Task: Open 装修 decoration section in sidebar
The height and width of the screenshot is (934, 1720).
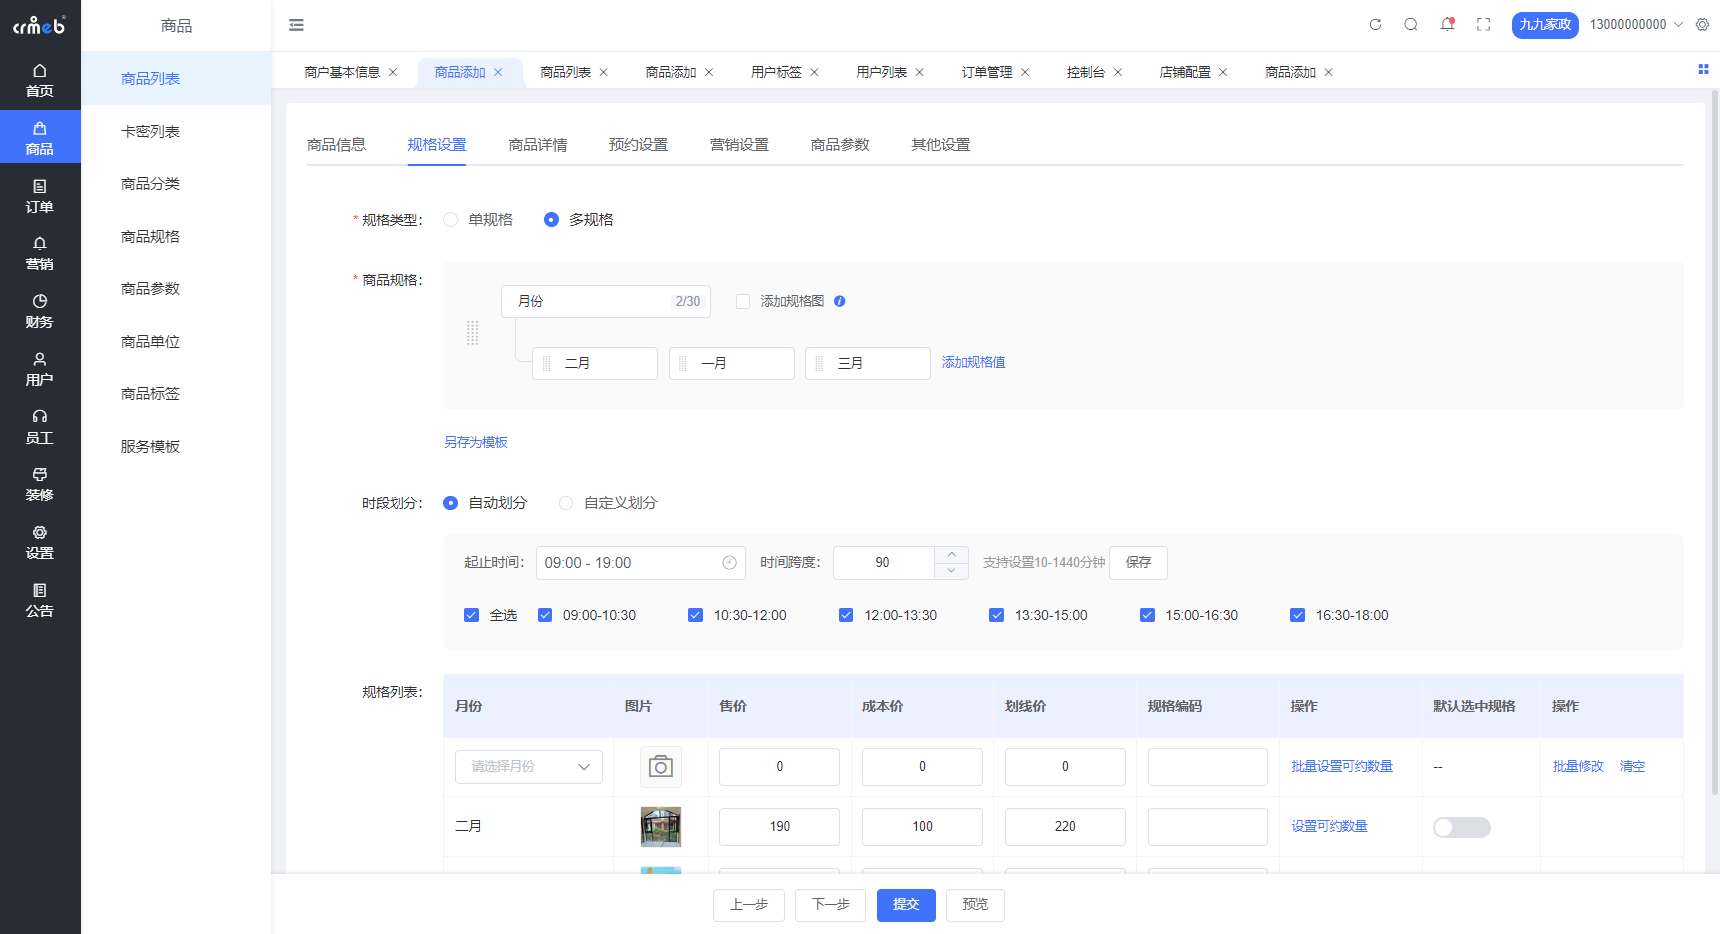Action: click(40, 484)
